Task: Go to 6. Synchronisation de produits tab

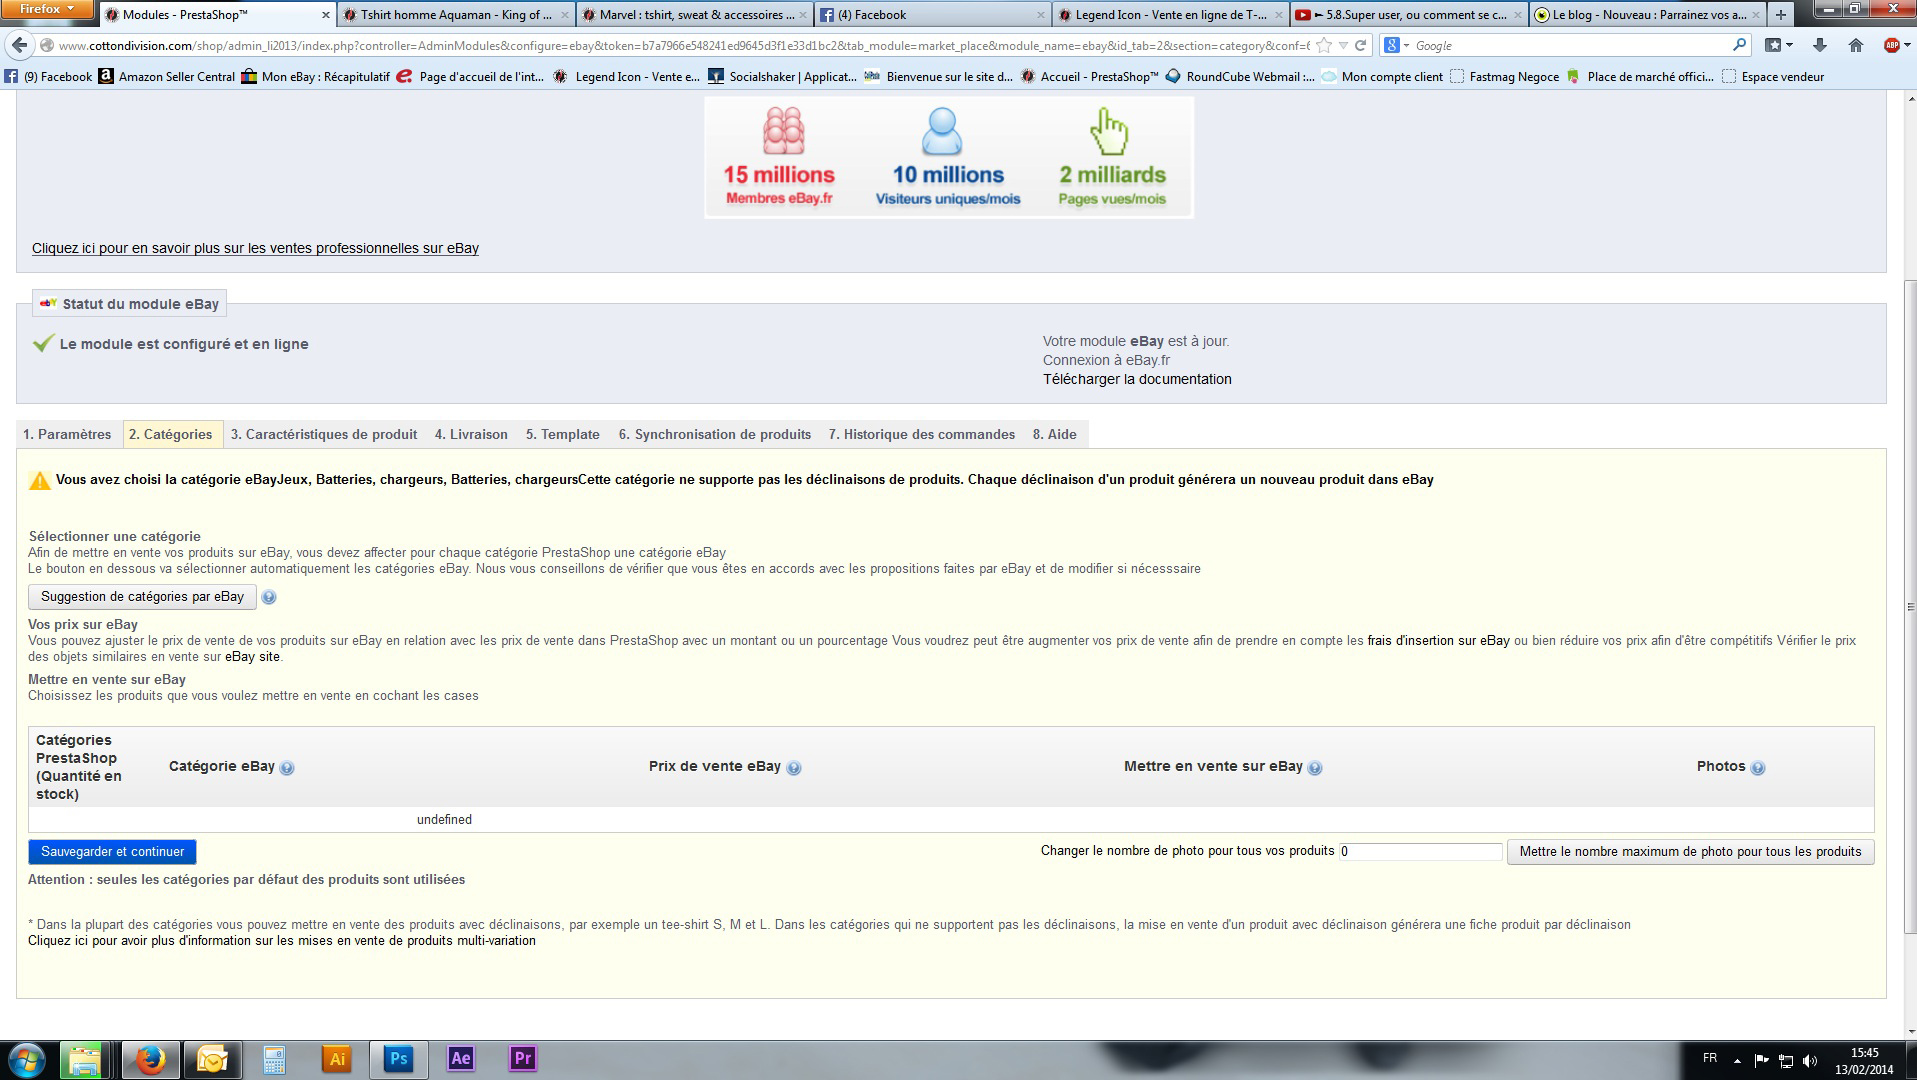Action: [x=715, y=434]
